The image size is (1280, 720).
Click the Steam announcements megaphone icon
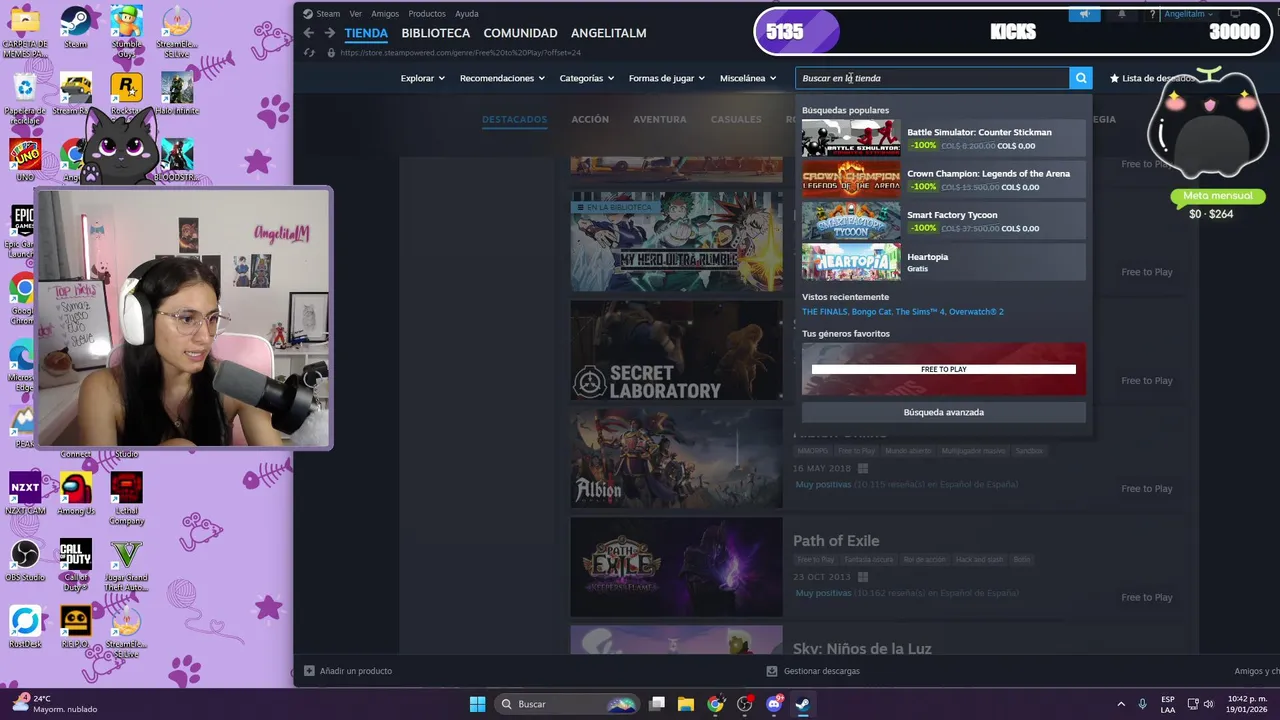[1084, 14]
